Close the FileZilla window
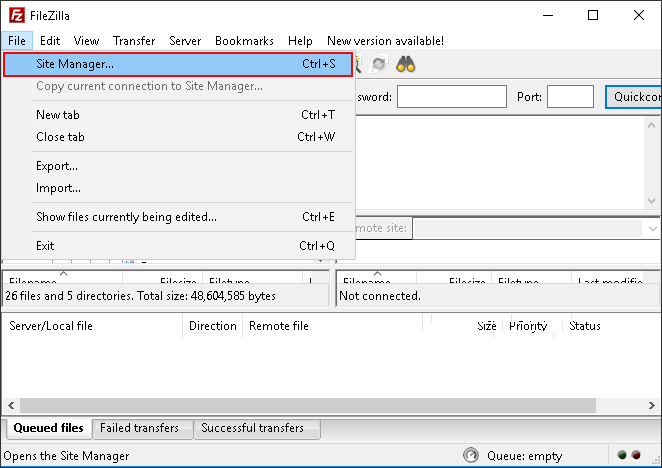 pyautogui.click(x=639, y=15)
